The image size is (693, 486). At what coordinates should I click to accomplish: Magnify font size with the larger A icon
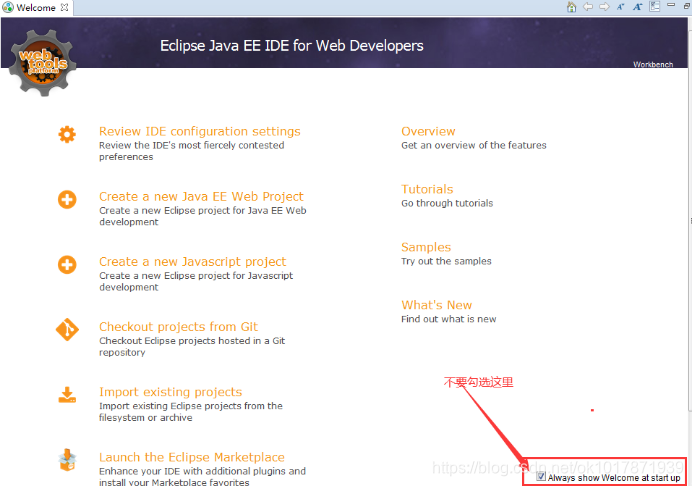coord(637,7)
